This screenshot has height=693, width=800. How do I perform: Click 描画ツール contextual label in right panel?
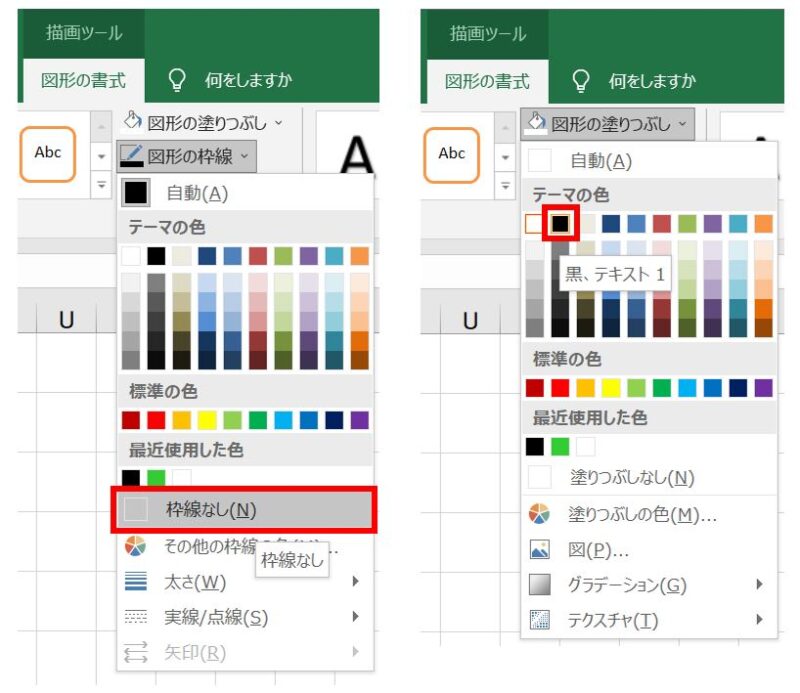click(488, 34)
